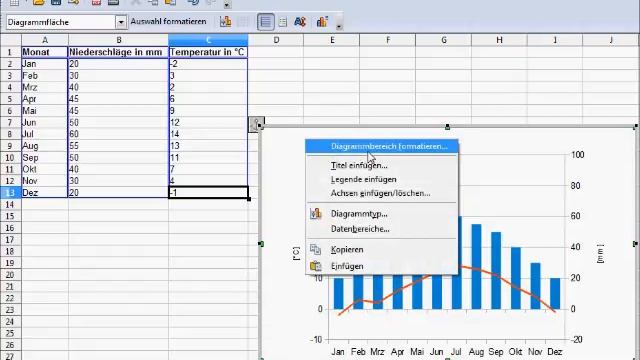Click the Aug precipitation bar in chart
The height and width of the screenshot is (360, 640).
tap(476, 266)
